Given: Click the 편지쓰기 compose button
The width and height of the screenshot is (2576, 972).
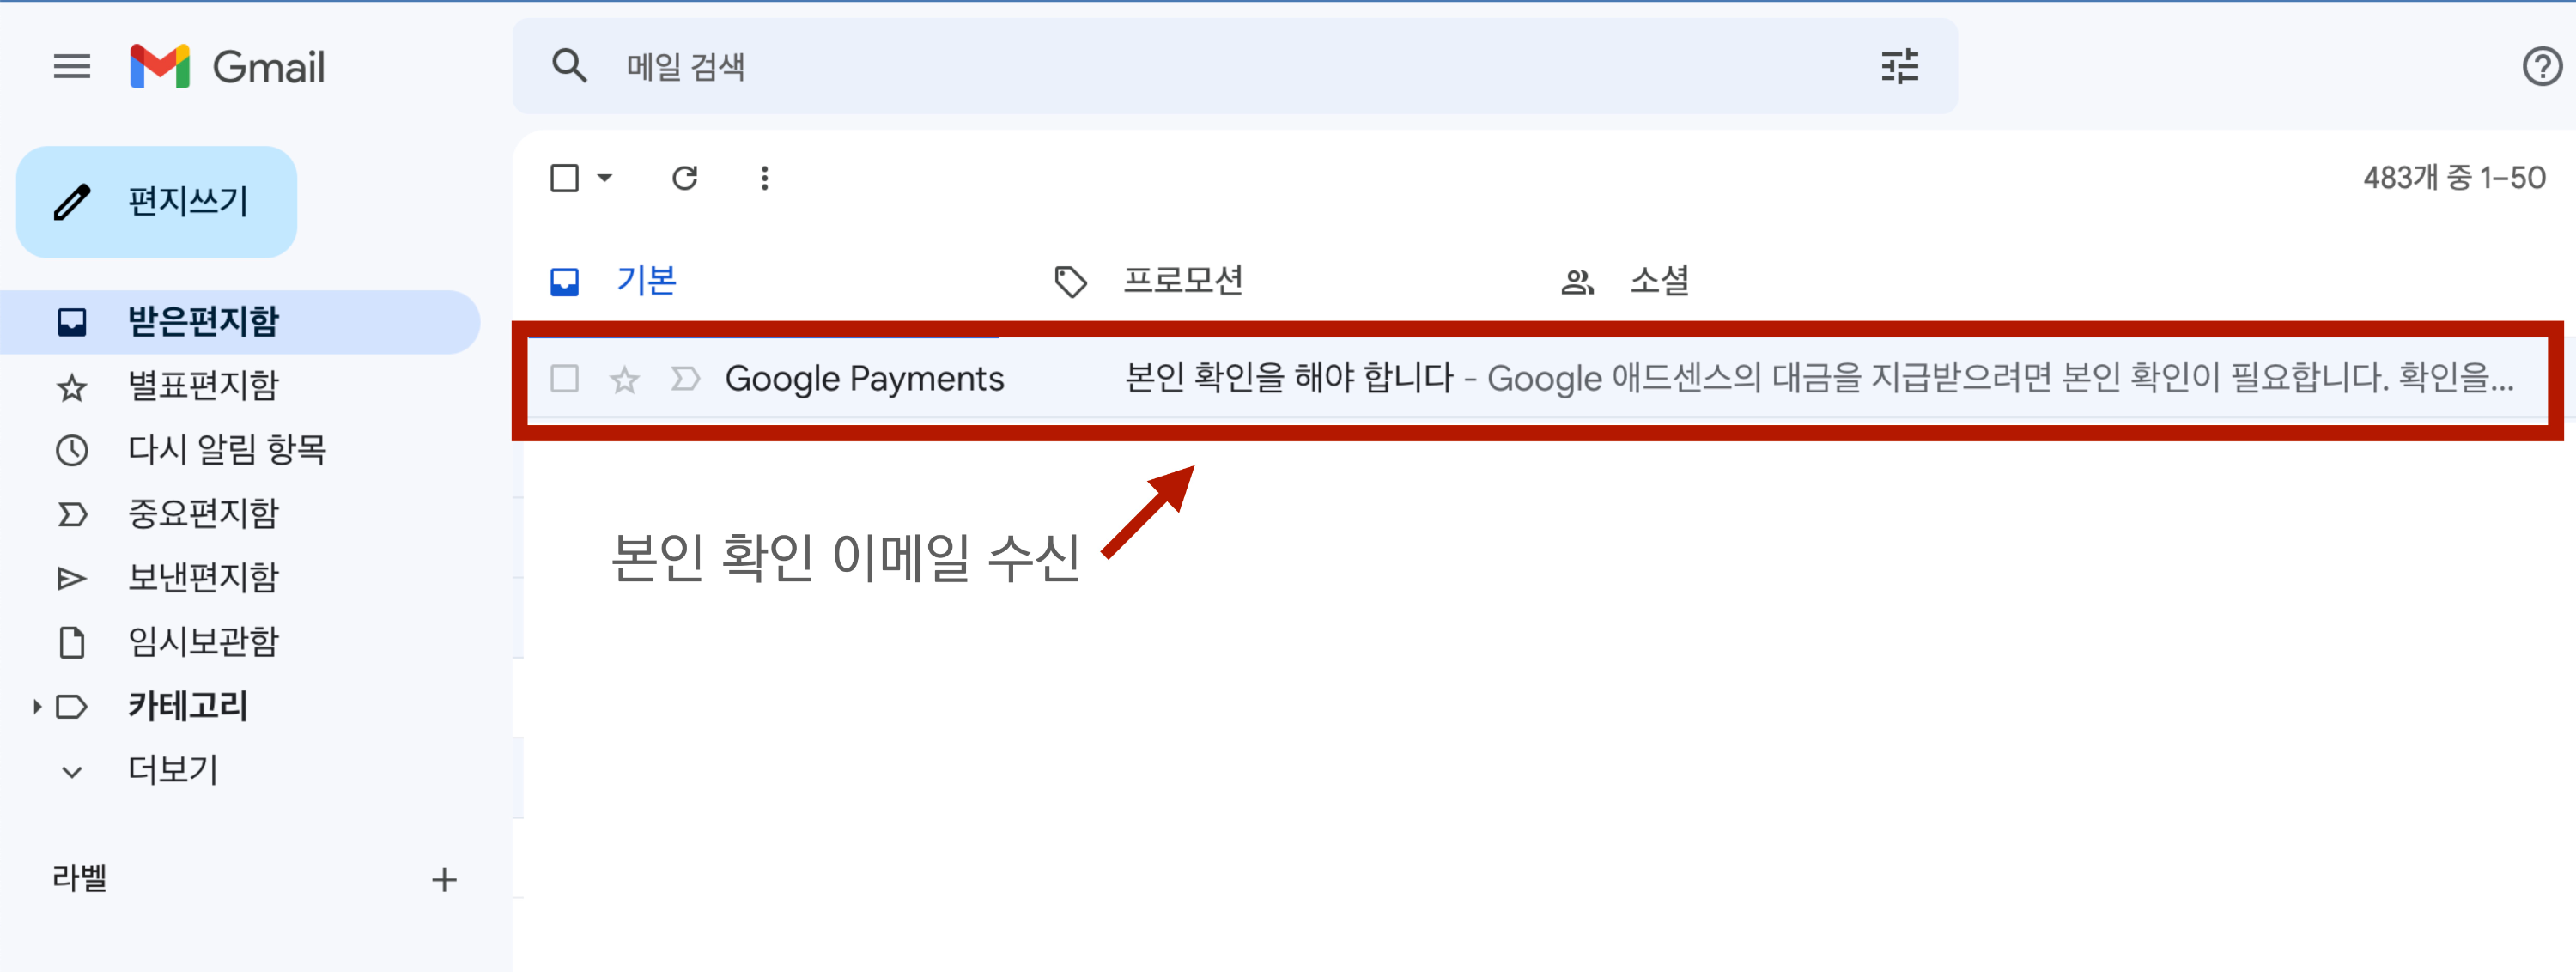Looking at the screenshot, I should coord(157,202).
